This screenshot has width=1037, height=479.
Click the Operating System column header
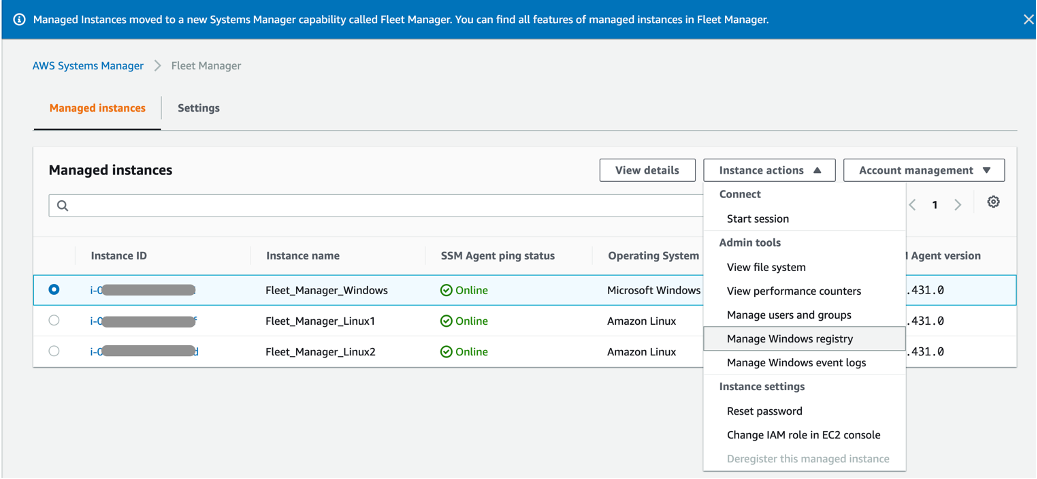coord(653,255)
